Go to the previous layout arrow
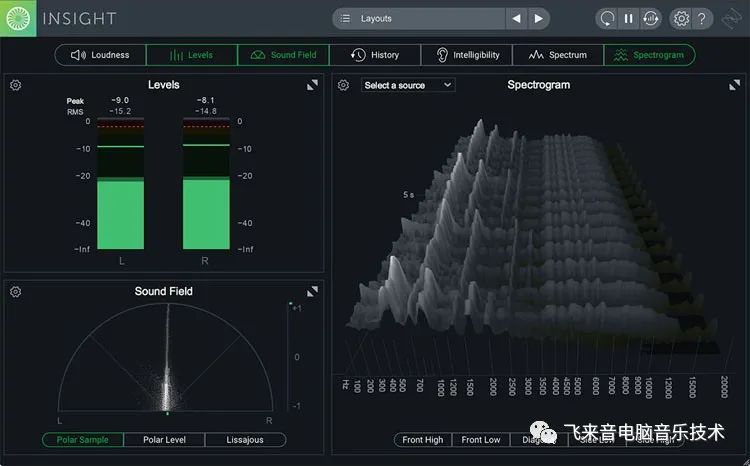Image resolution: width=750 pixels, height=466 pixels. [517, 19]
